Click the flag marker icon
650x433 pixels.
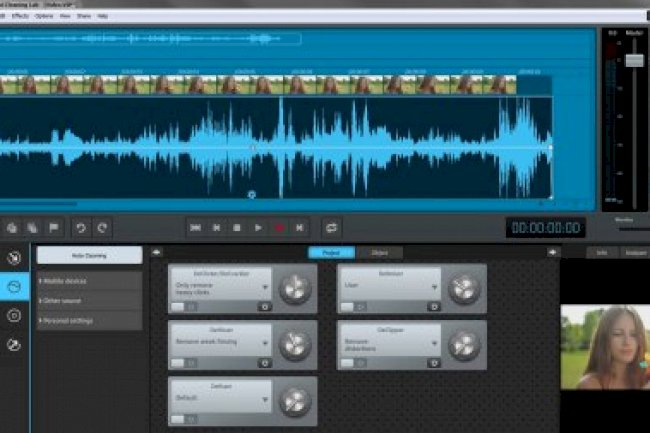[54, 228]
